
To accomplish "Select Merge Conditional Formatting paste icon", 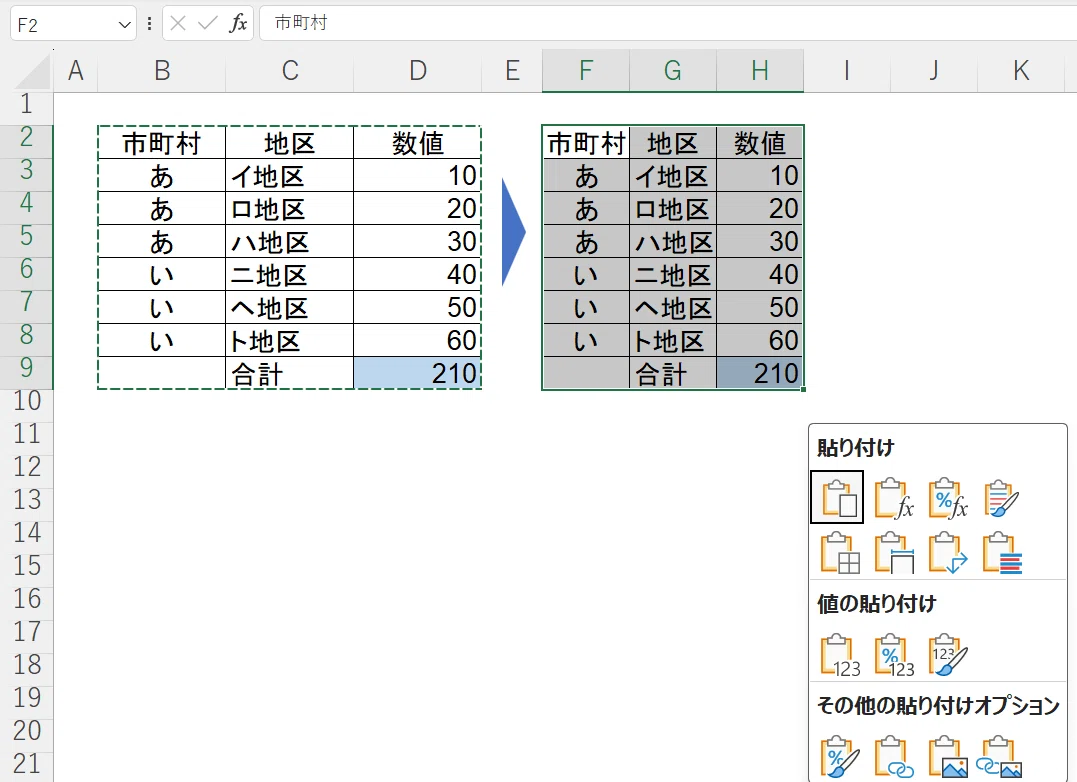I will 1002,553.
